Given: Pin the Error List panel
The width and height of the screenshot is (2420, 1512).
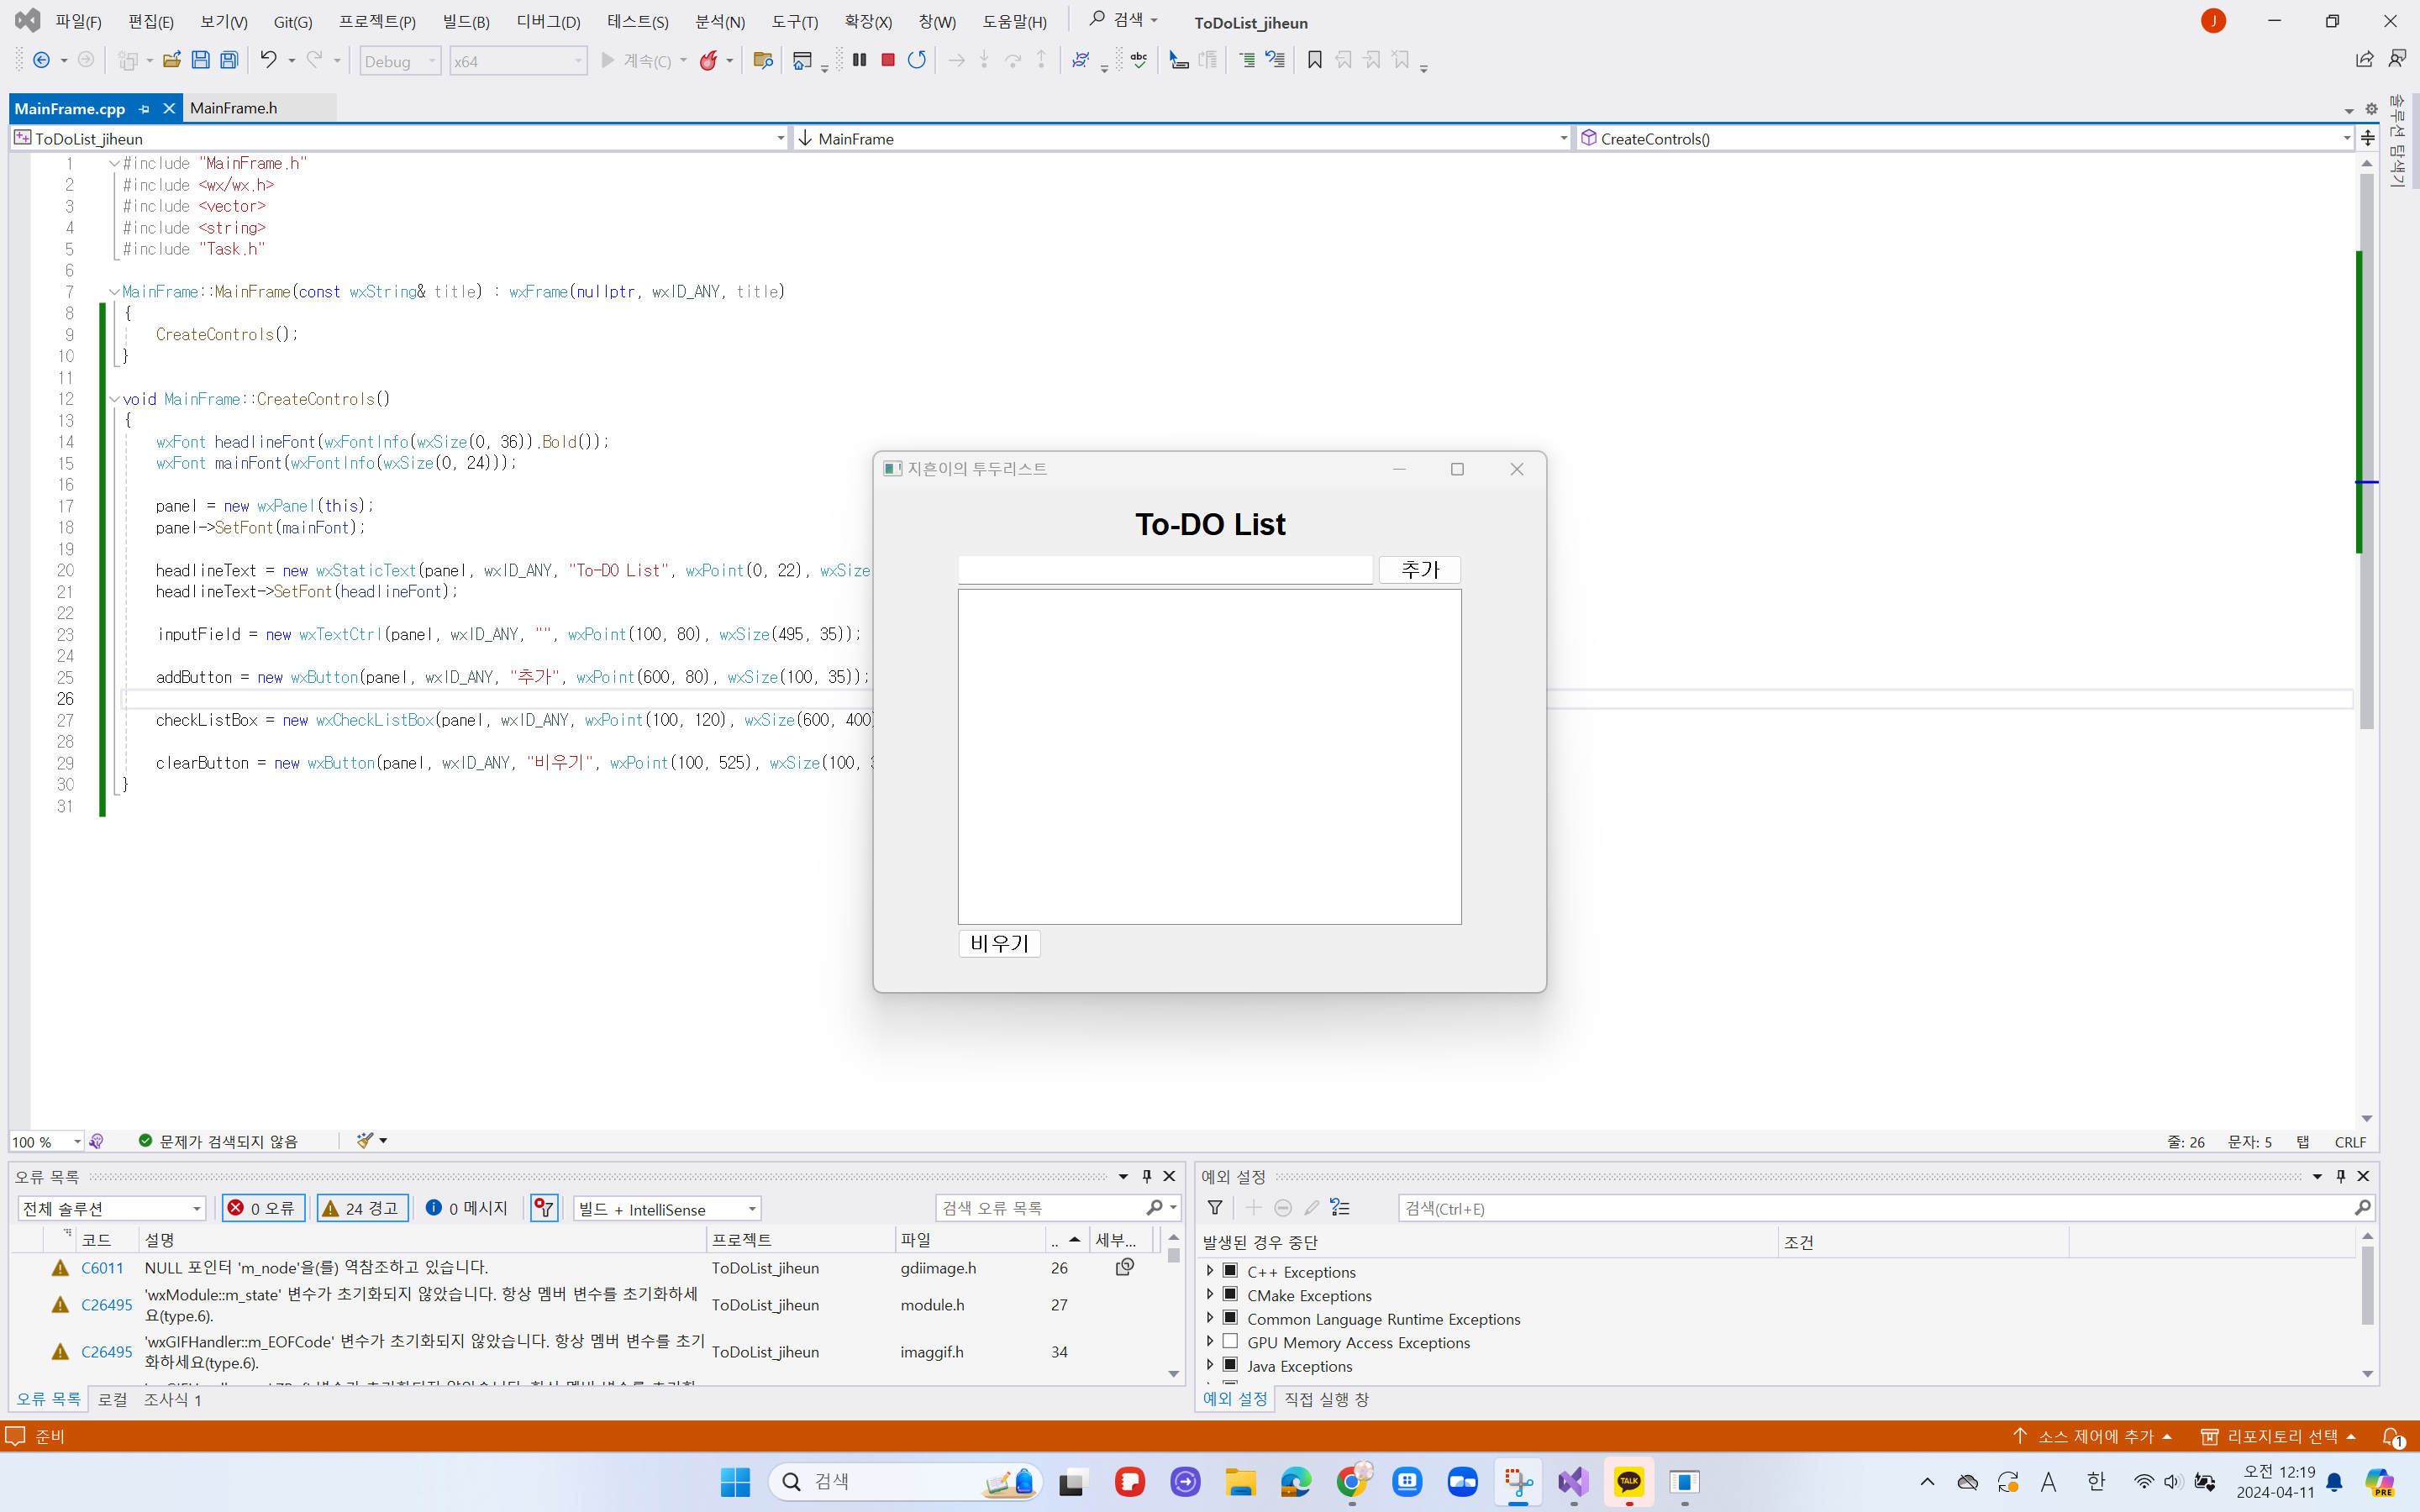Looking at the screenshot, I should coord(1147,1176).
